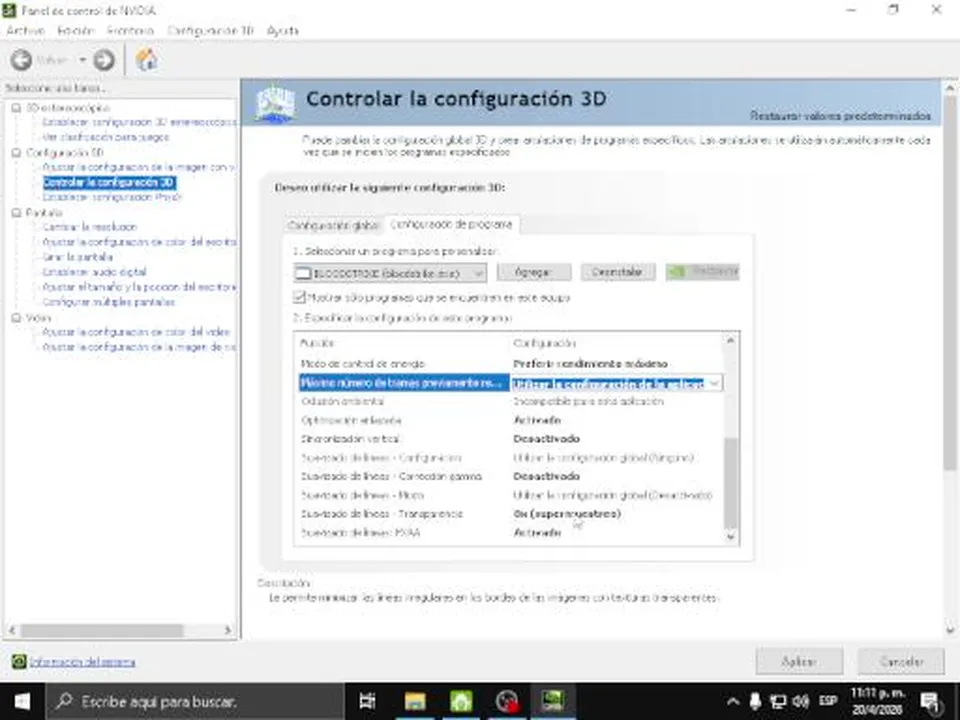Select the Optimización enlazada row
The width and height of the screenshot is (960, 720).
tap(509, 421)
